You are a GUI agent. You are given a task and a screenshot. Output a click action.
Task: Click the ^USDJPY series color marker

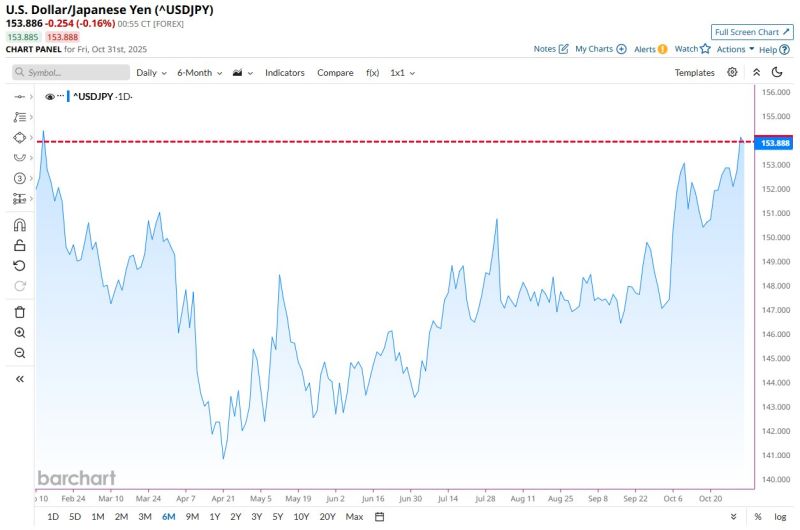pos(68,96)
